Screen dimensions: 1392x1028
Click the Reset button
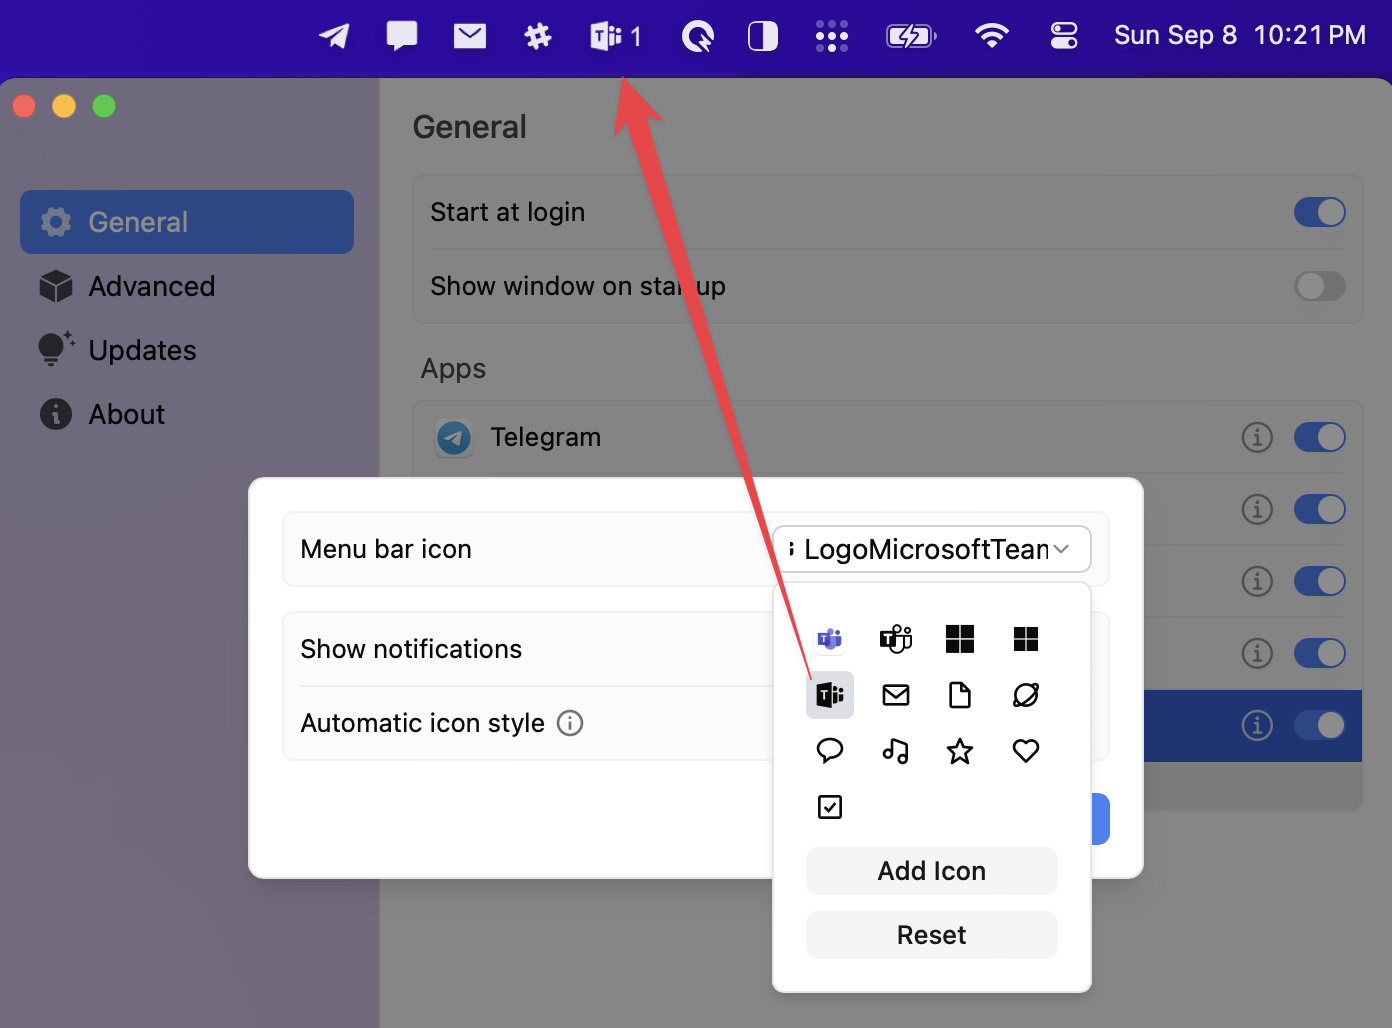click(932, 935)
